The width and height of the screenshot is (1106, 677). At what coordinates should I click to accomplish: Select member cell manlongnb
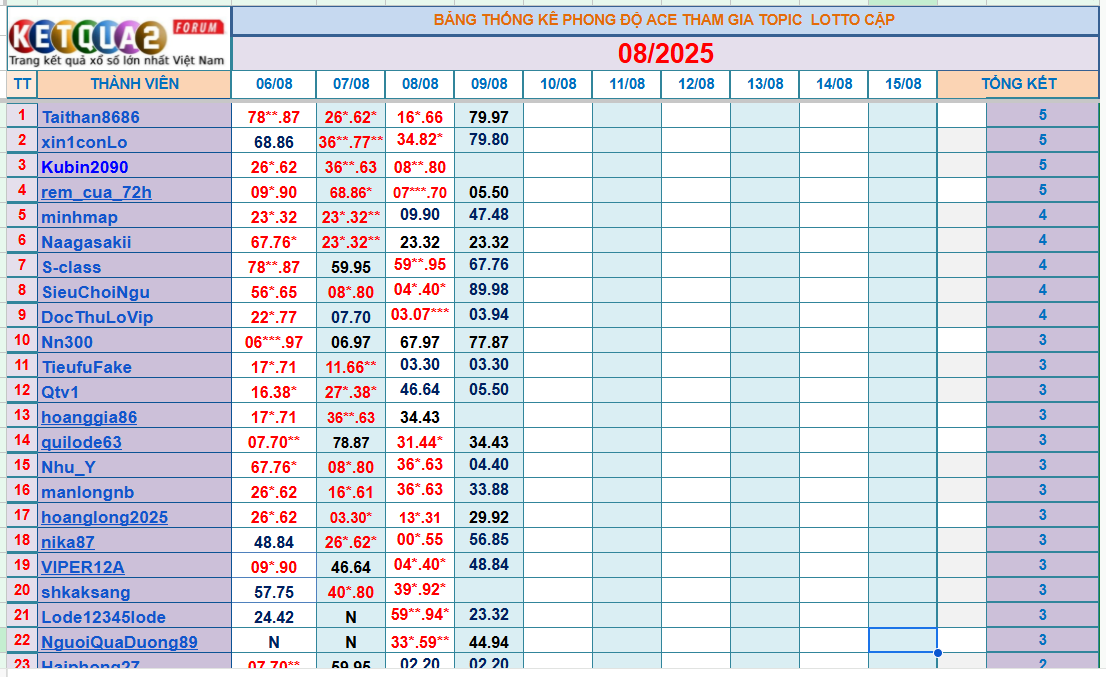pyautogui.click(x=134, y=492)
